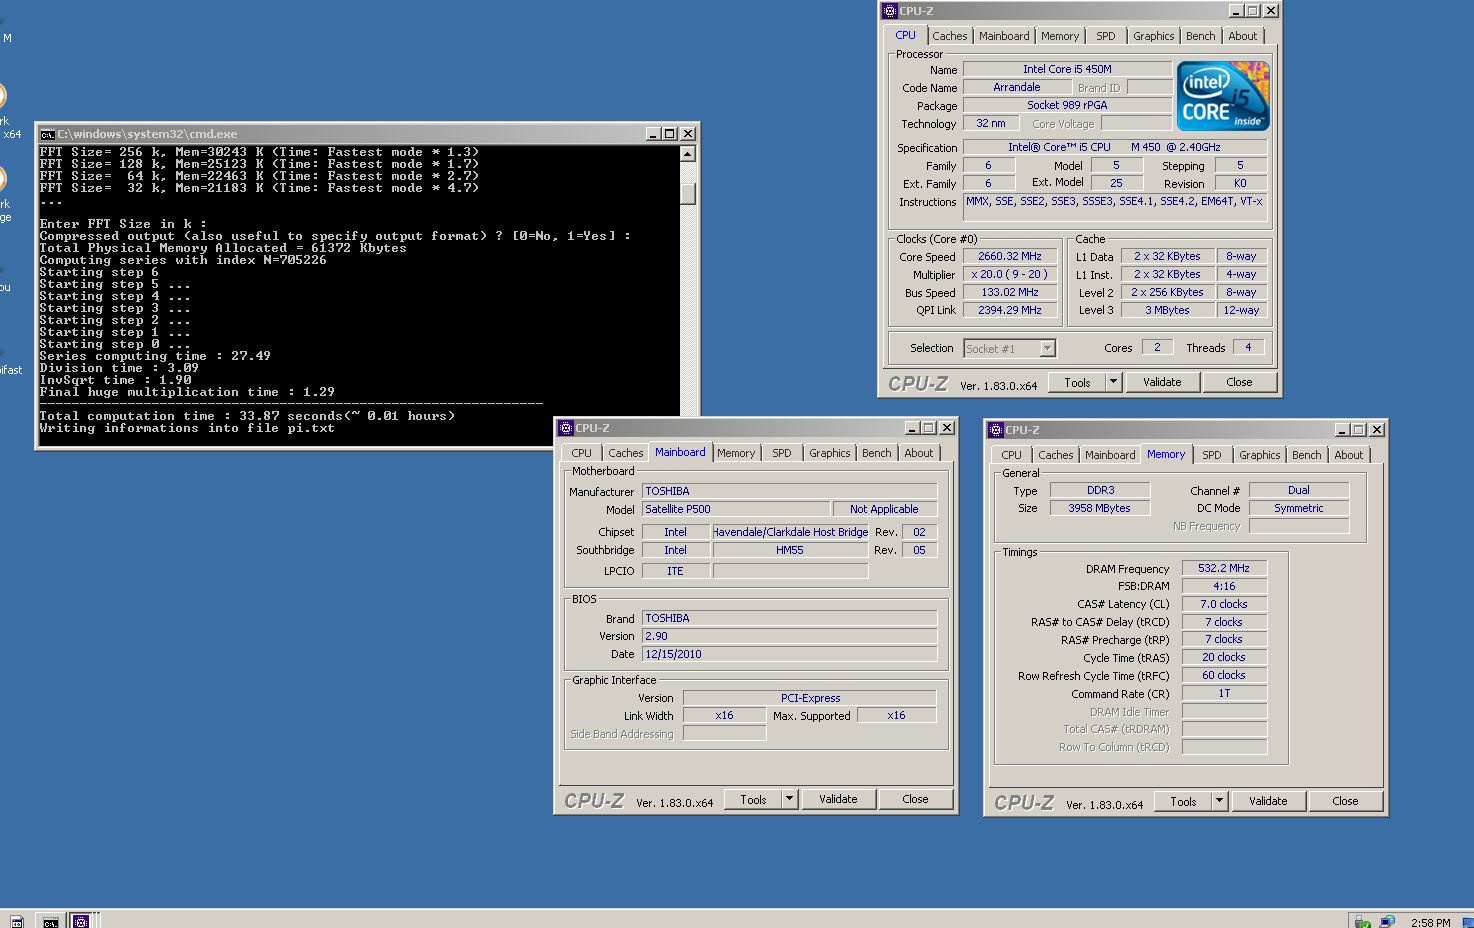The width and height of the screenshot is (1474, 928).
Task: Click cmd window scrollbar up arrow
Action: click(688, 154)
